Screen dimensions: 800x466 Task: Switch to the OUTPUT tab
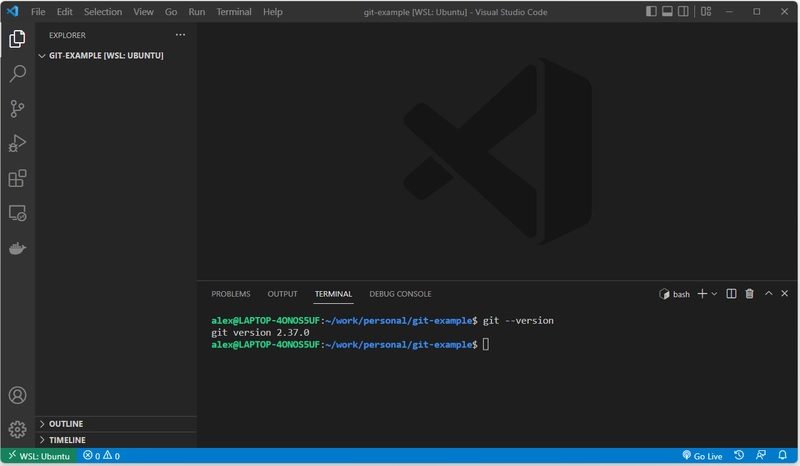(282, 294)
